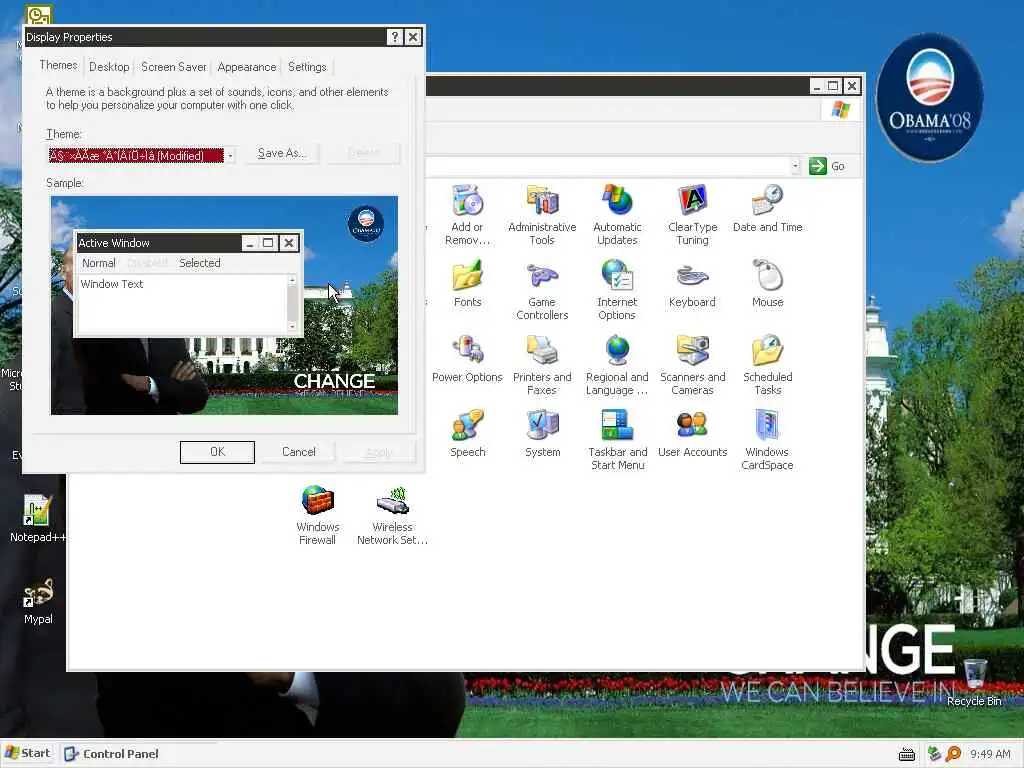
Task: Select the Recycle Bin icon
Action: [x=974, y=682]
